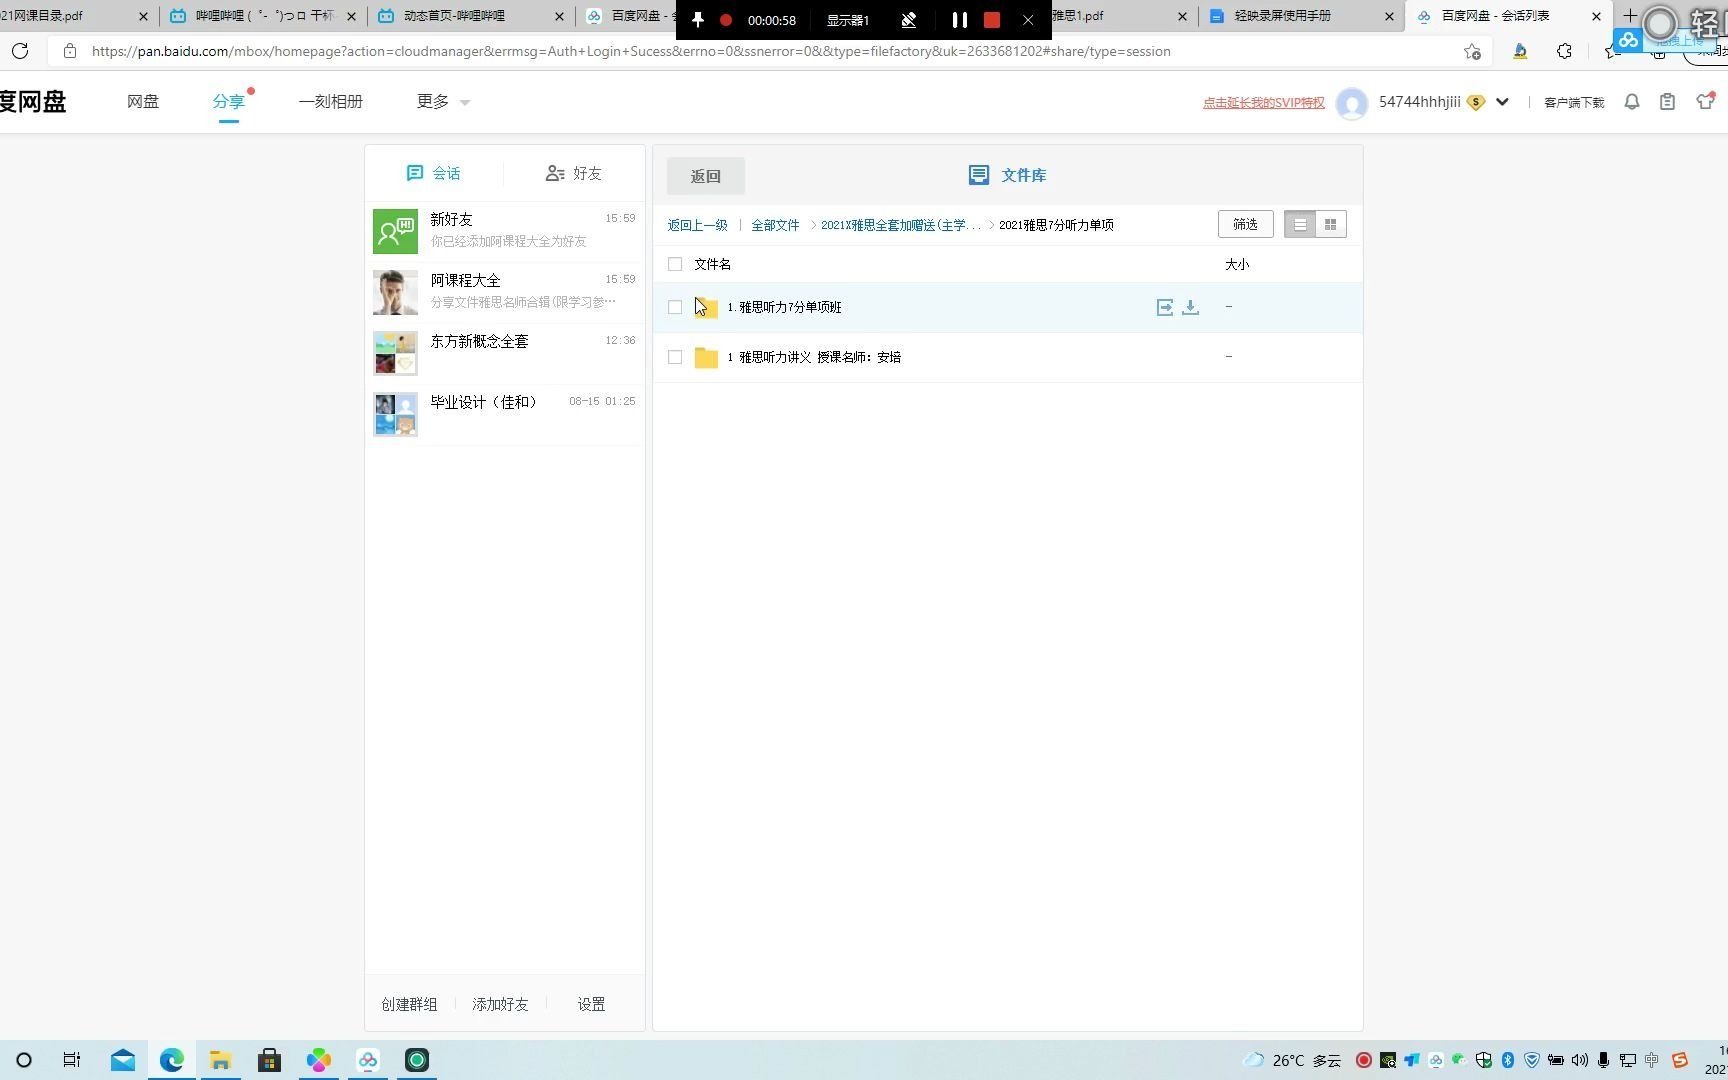Click the browser address bar URL
1728x1080 pixels.
(631, 51)
